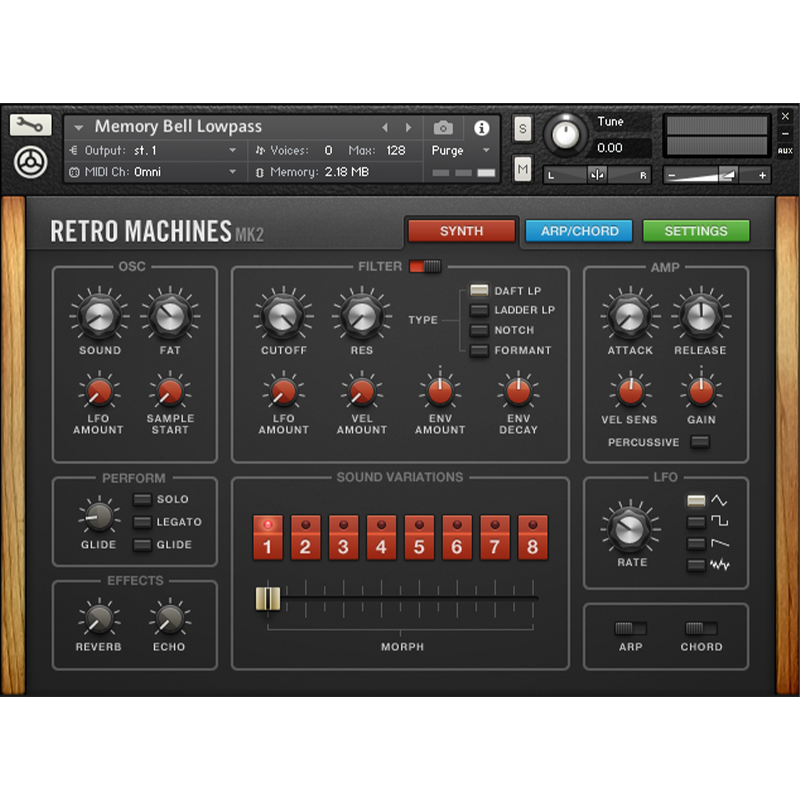Click the Kontakt instrument logo icon
Viewport: 800px width, 800px height.
click(31, 163)
